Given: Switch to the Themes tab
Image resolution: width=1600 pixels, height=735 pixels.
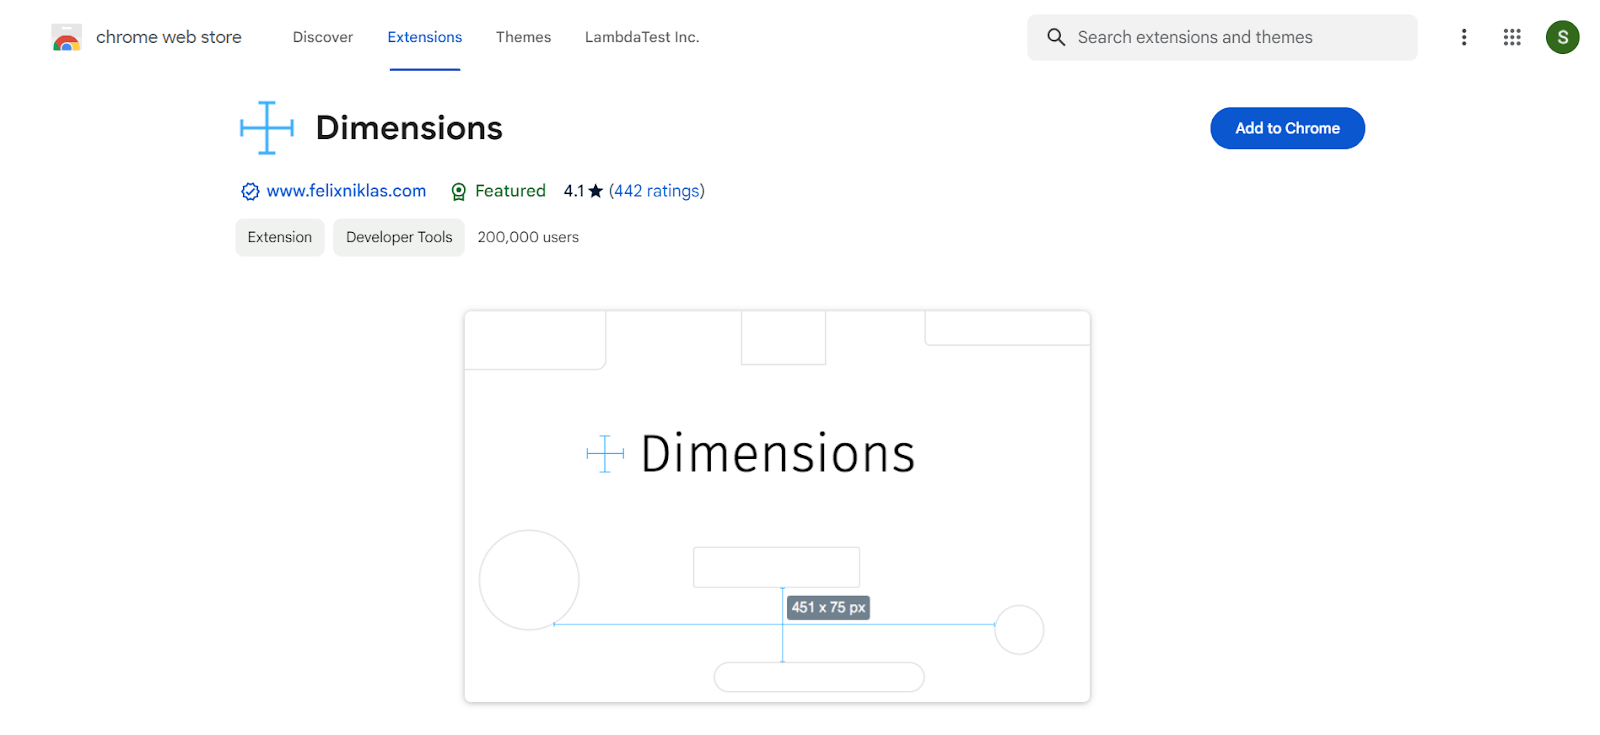Looking at the screenshot, I should tap(523, 37).
